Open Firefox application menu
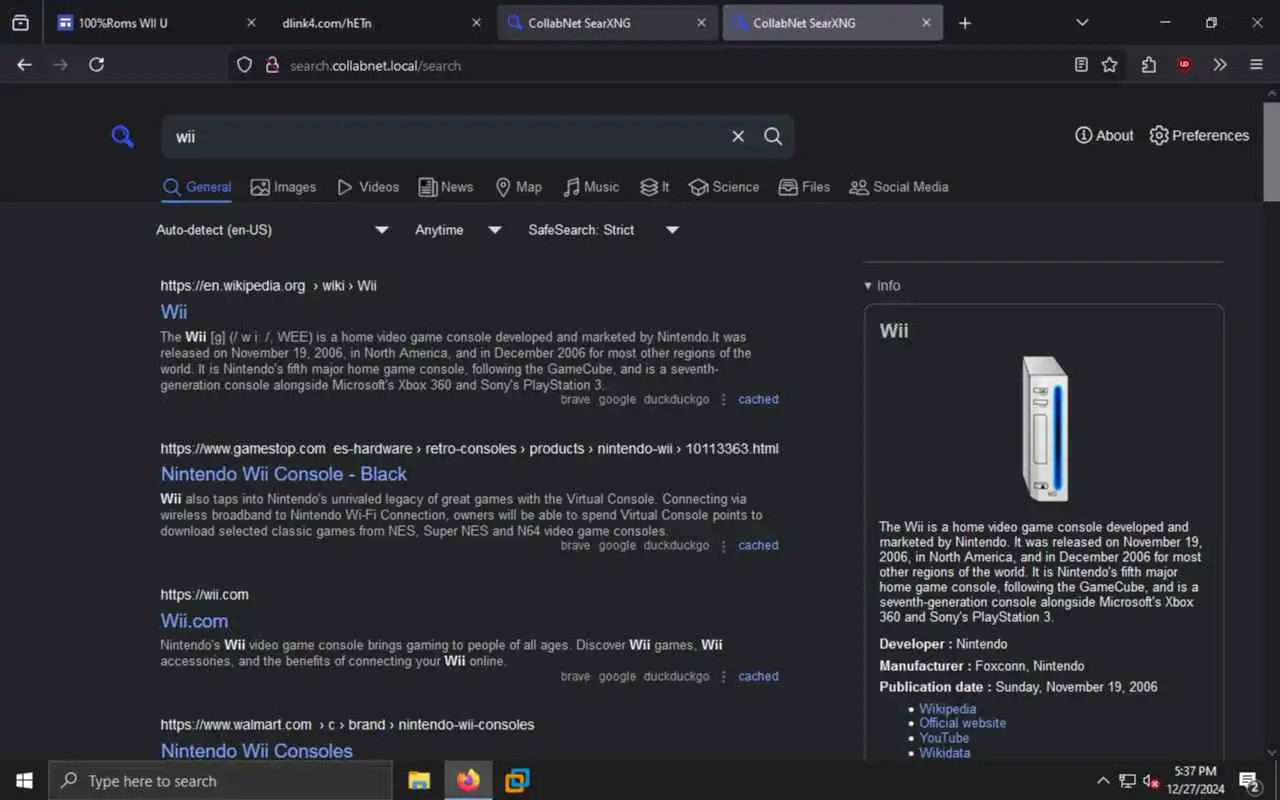 point(1256,65)
